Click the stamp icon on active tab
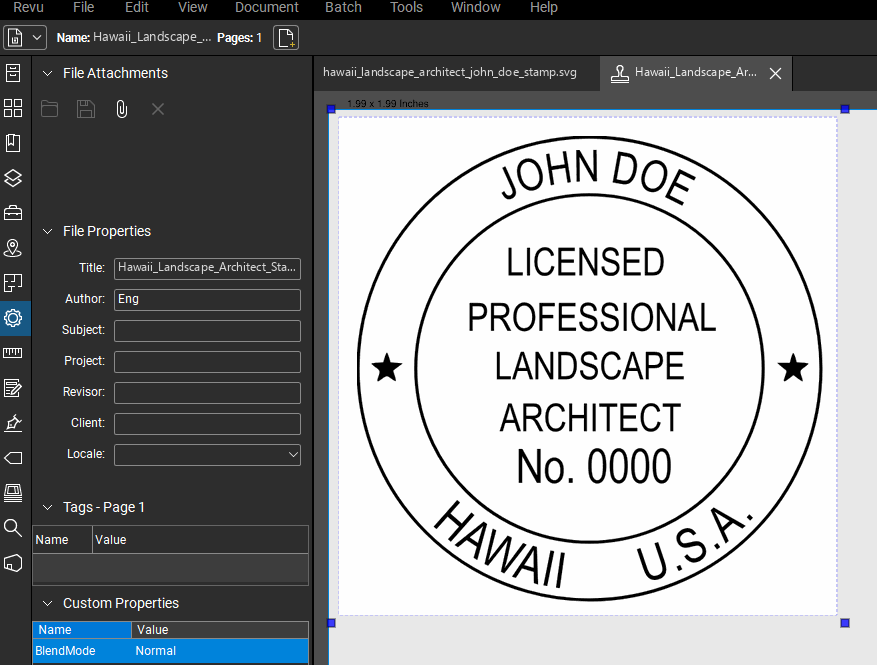877x665 pixels. (x=619, y=73)
